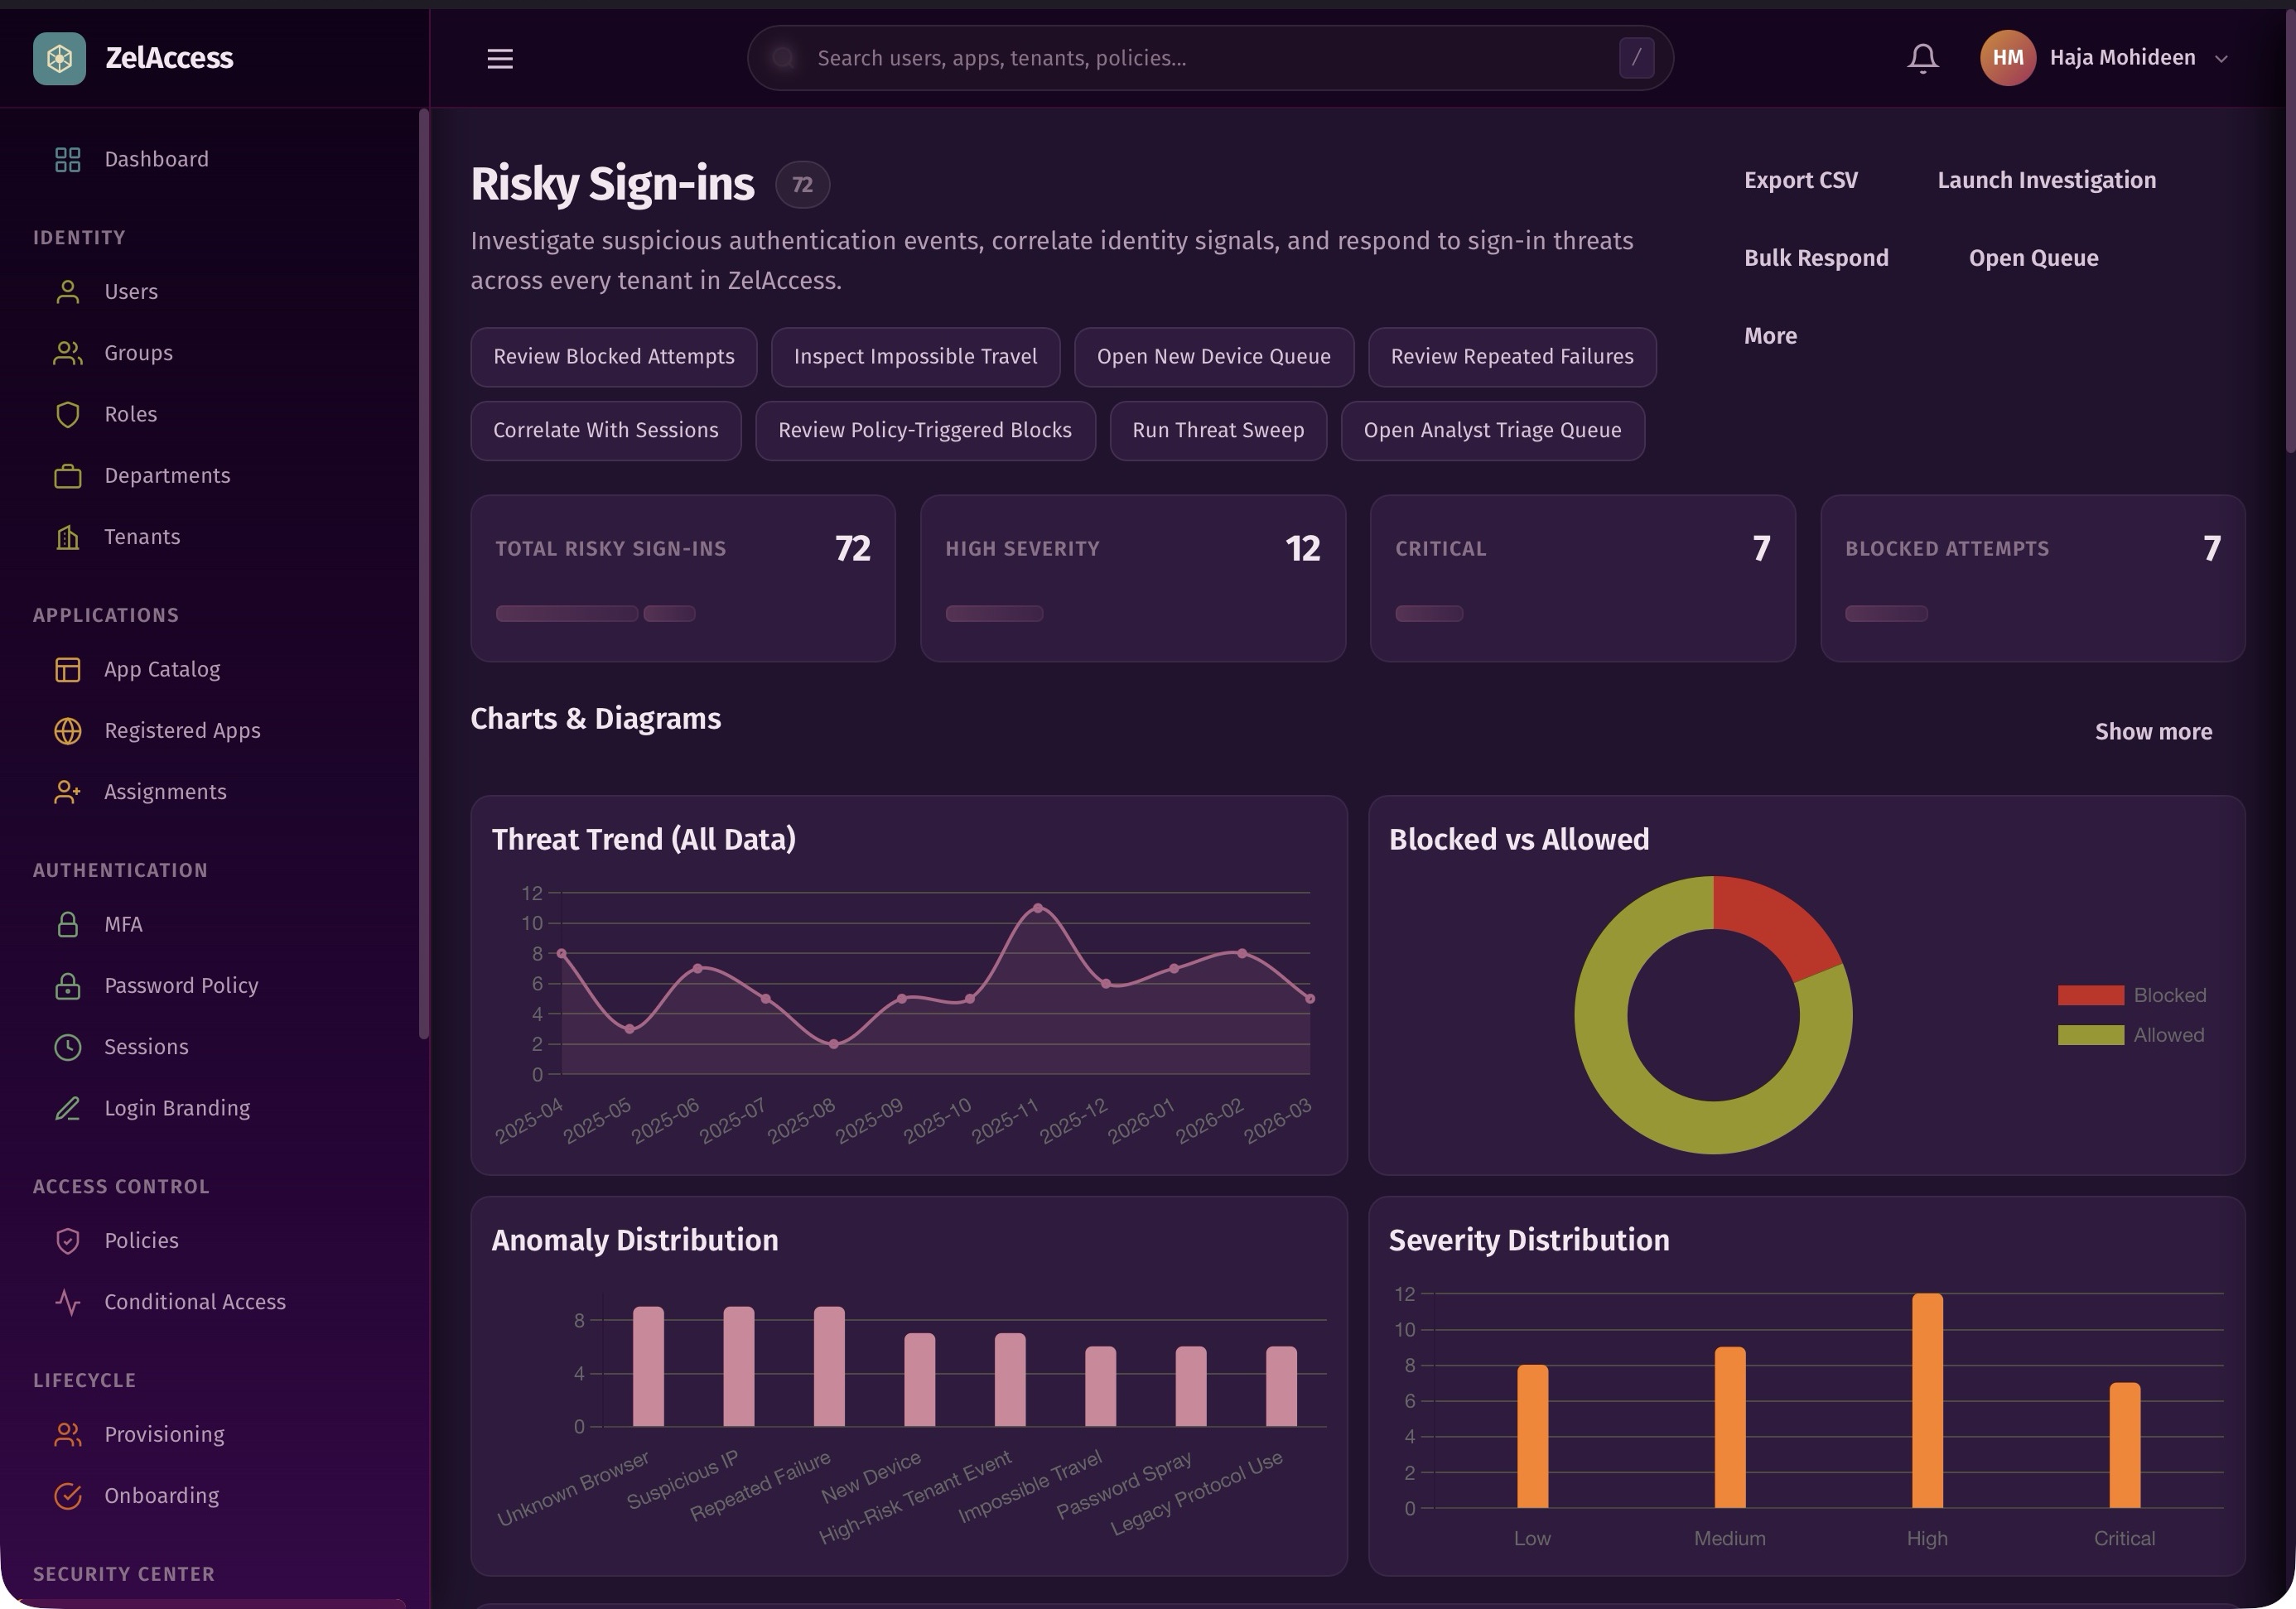
Task: Open the Groups section via its sidebar icon
Action: 68,352
